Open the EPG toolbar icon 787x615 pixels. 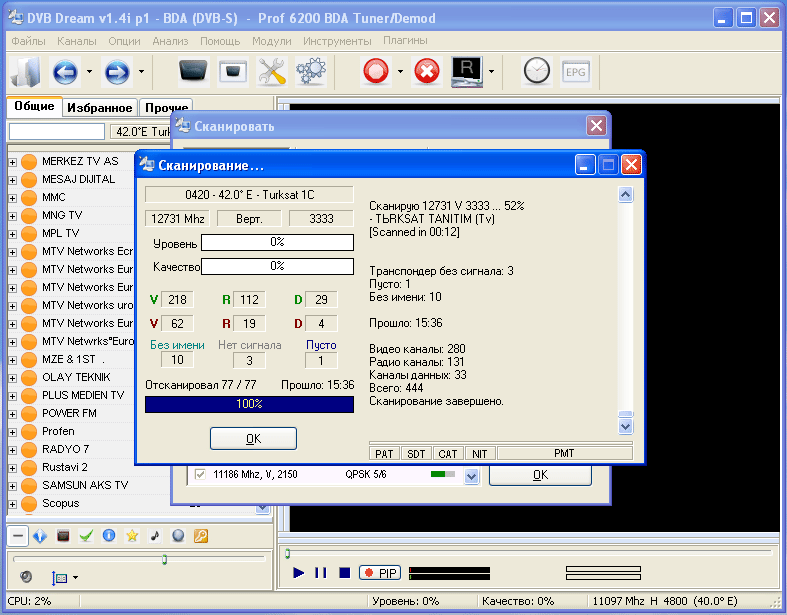576,72
